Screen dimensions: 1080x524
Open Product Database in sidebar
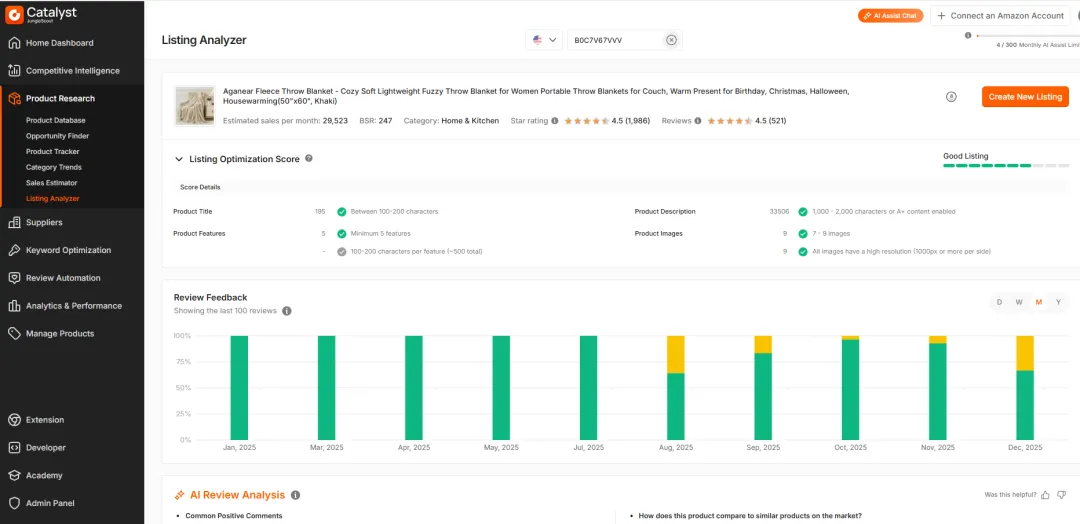[x=55, y=120]
